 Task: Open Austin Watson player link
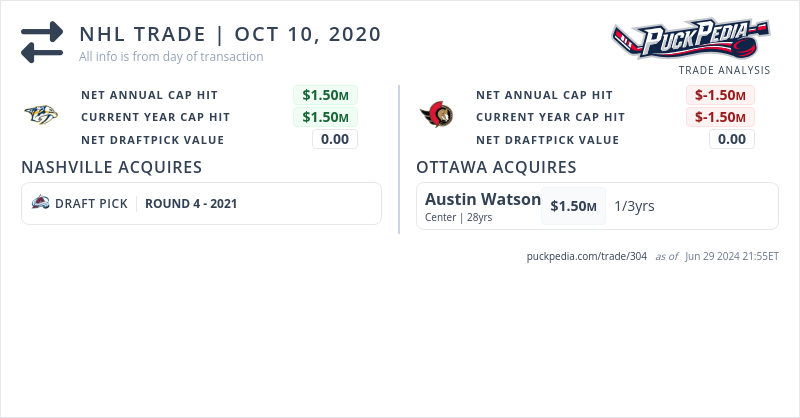click(x=482, y=199)
